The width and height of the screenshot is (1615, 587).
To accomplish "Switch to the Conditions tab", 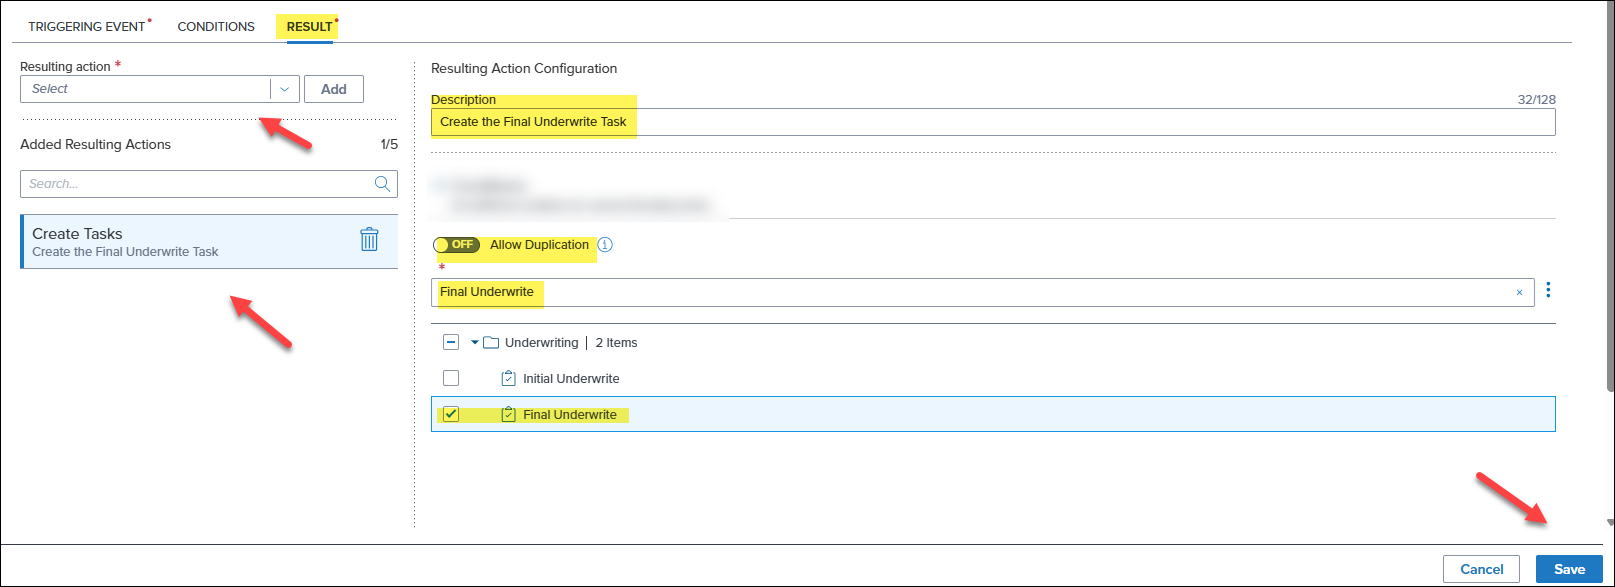I will [x=216, y=27].
